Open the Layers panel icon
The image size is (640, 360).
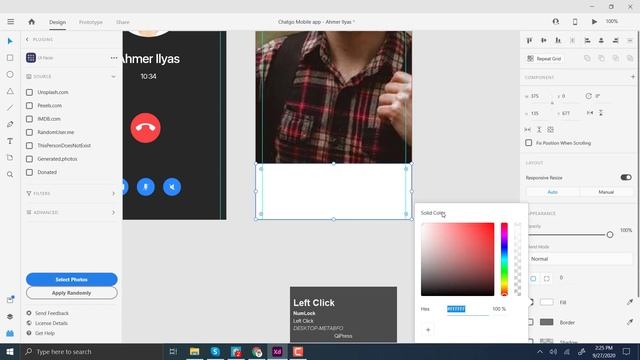point(10,316)
